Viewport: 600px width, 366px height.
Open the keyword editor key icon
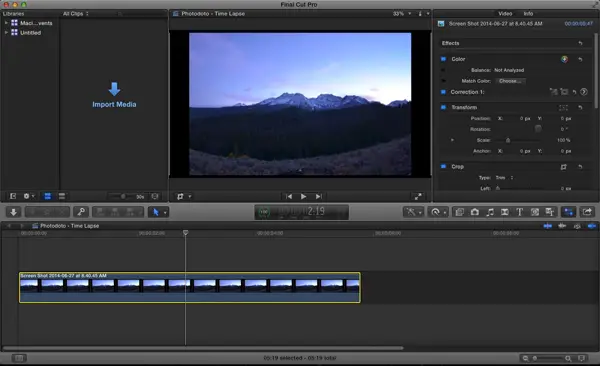pyautogui.click(x=81, y=212)
